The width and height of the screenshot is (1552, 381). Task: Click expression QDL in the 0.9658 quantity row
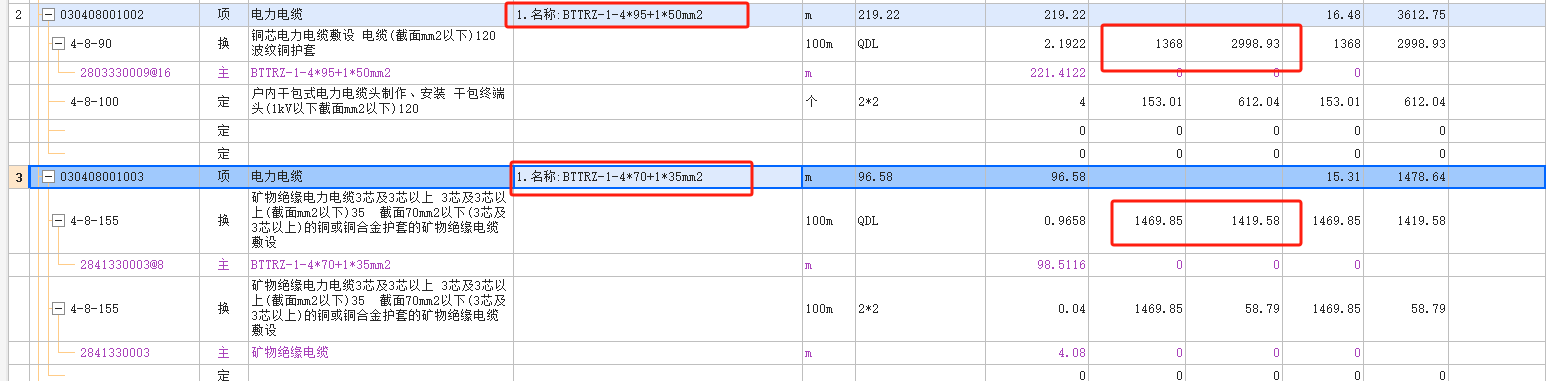click(868, 221)
